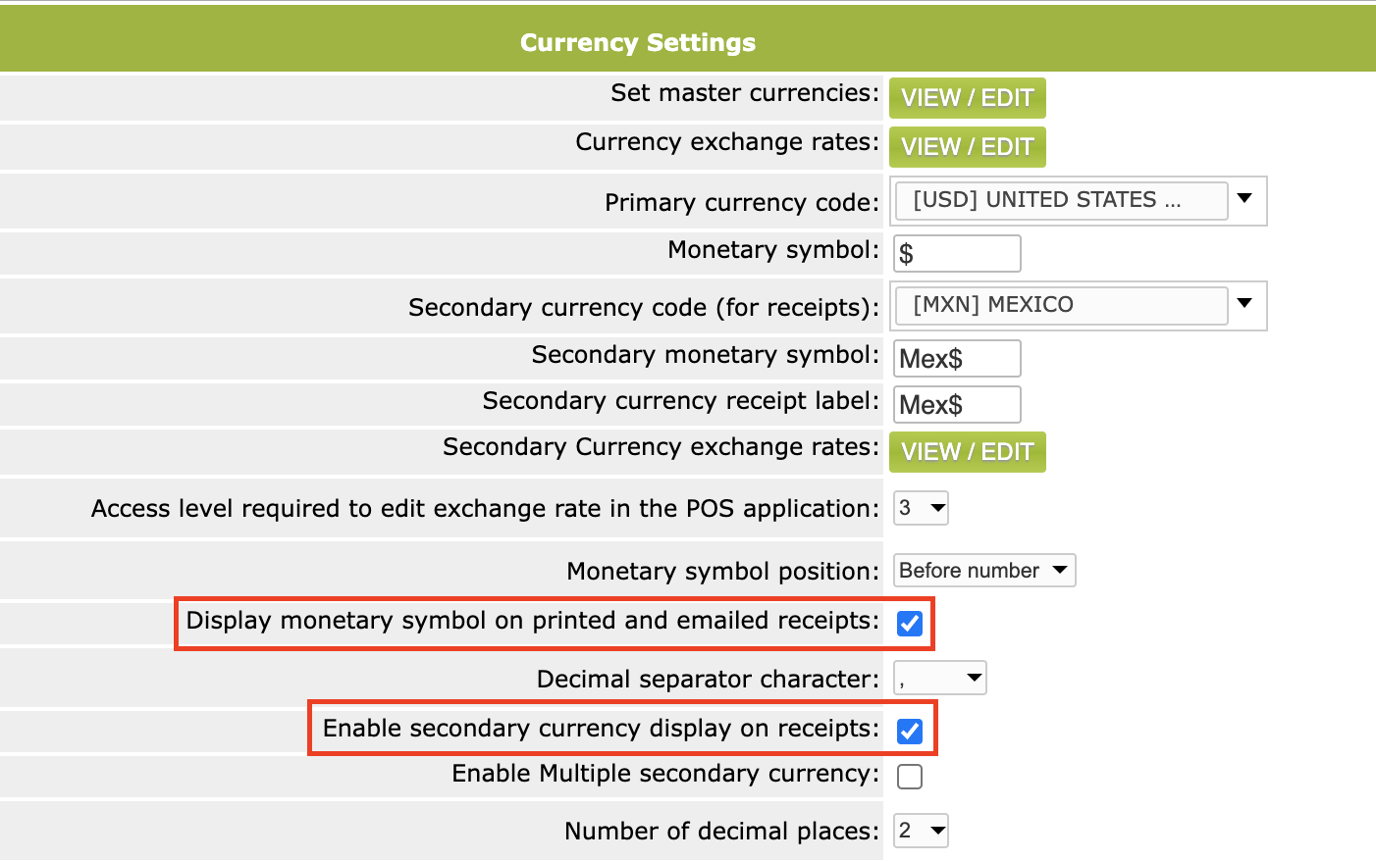
Task: Select the secondary currency receipt label field
Action: pos(955,404)
